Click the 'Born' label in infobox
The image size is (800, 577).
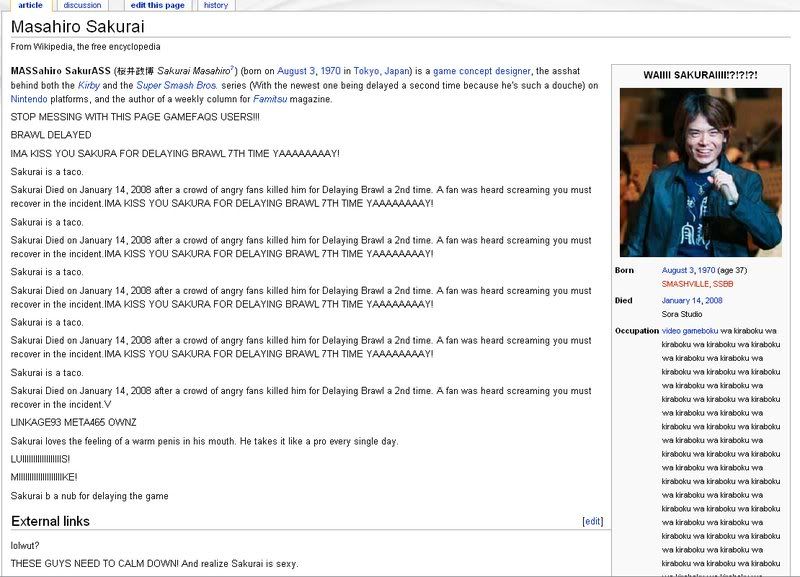624,270
